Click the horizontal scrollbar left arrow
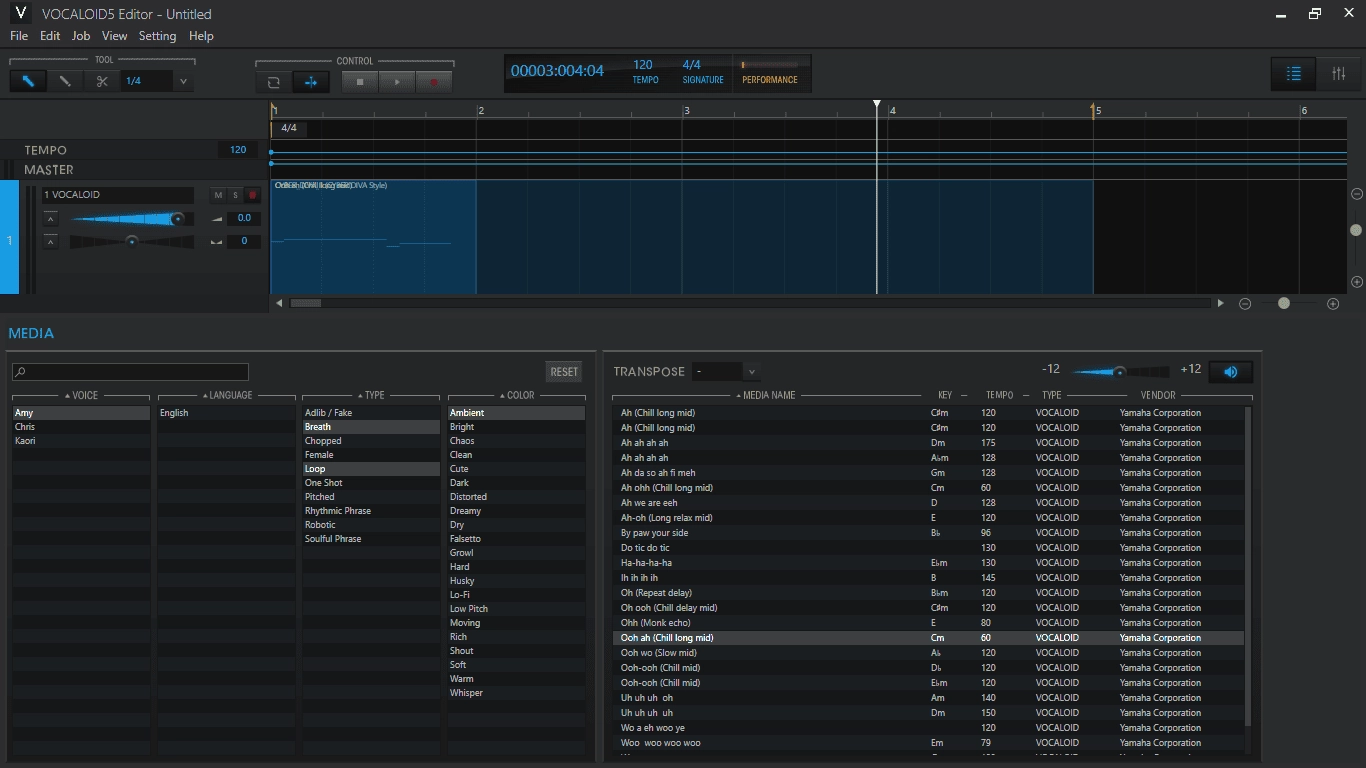1366x768 pixels. pos(279,303)
